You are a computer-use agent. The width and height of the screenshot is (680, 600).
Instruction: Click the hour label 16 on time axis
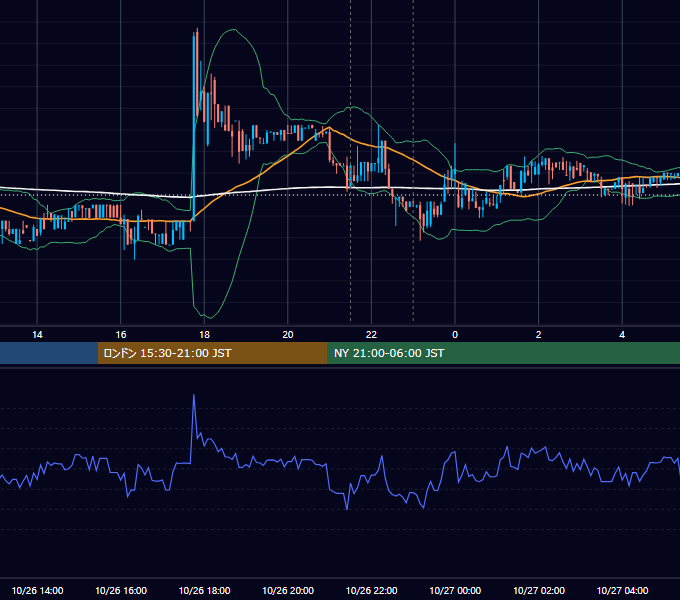[121, 335]
